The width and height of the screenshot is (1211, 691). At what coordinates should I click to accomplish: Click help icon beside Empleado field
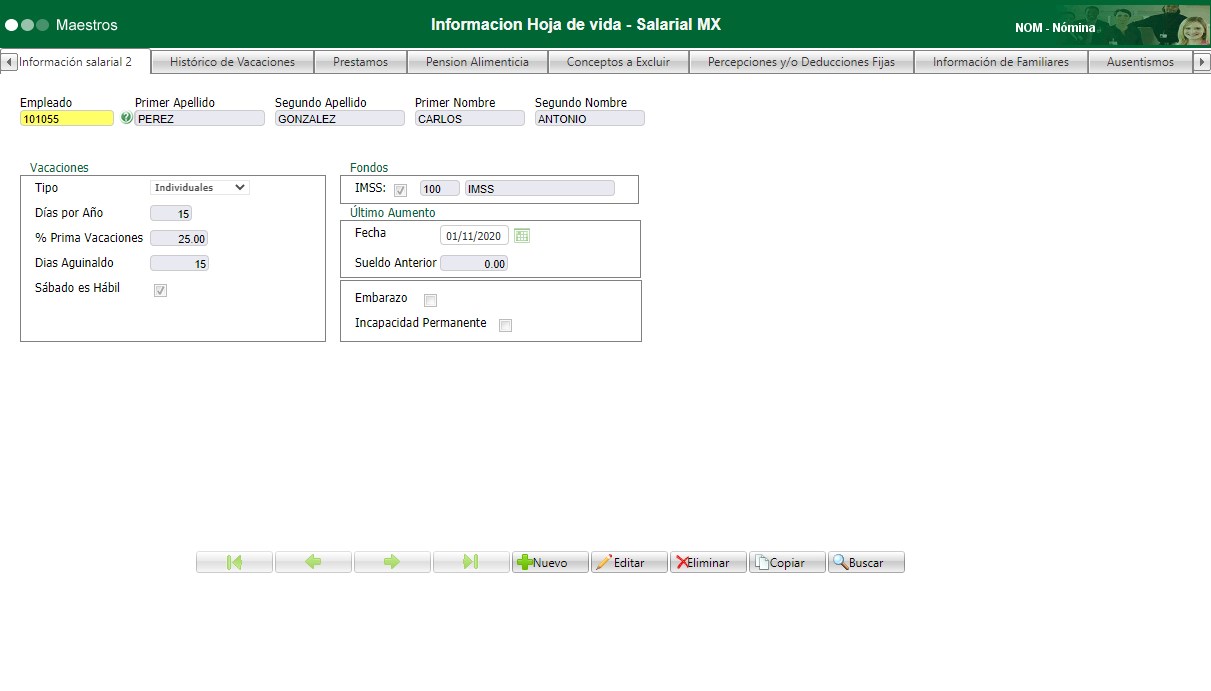tap(126, 118)
